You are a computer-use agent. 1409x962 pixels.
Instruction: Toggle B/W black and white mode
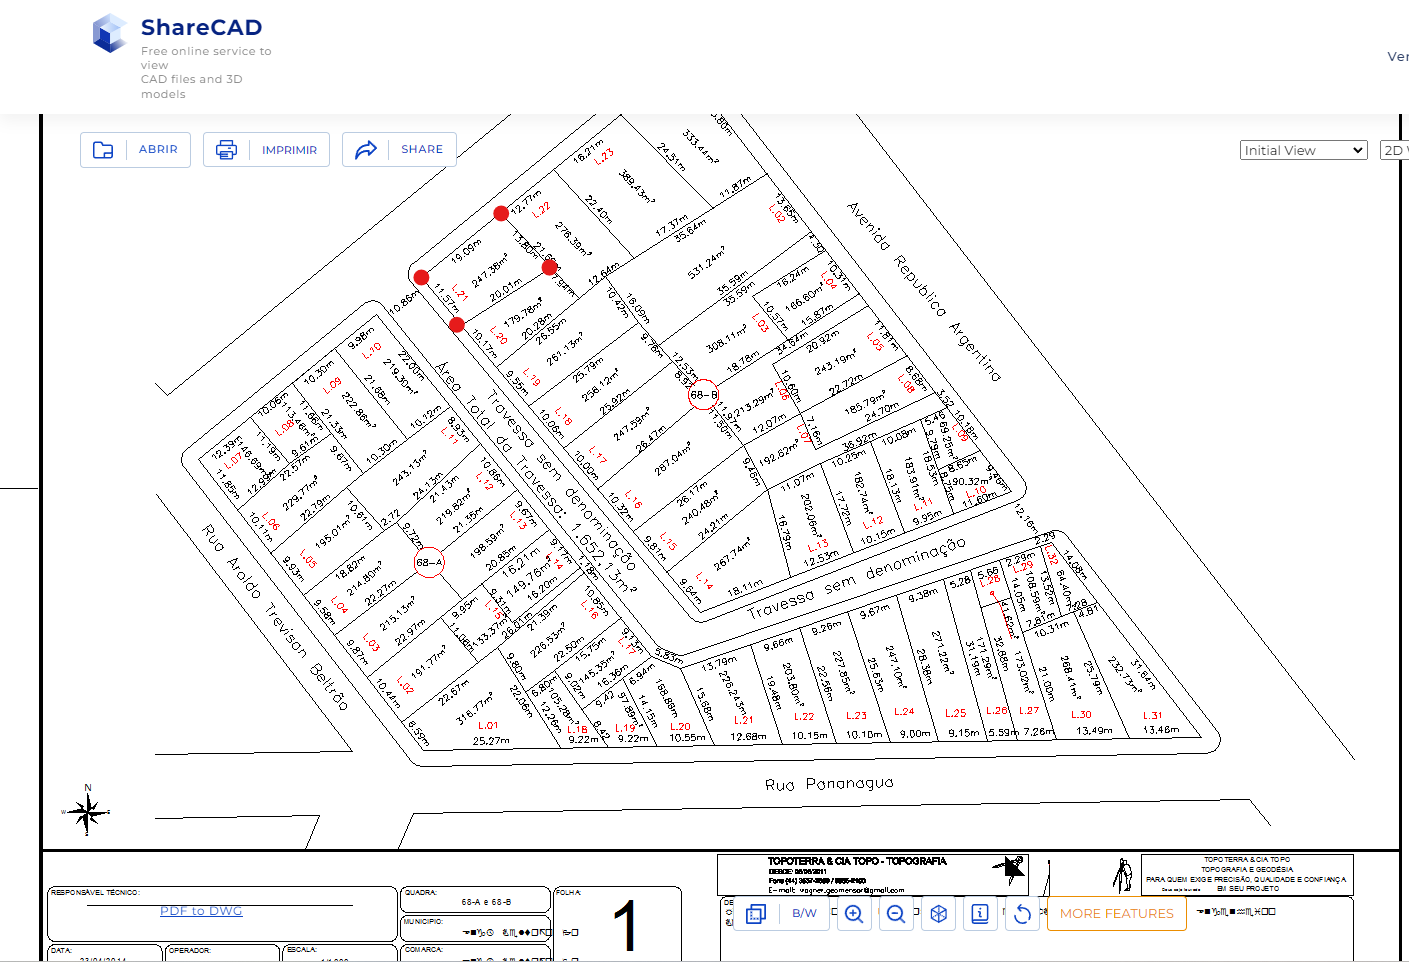pos(804,913)
